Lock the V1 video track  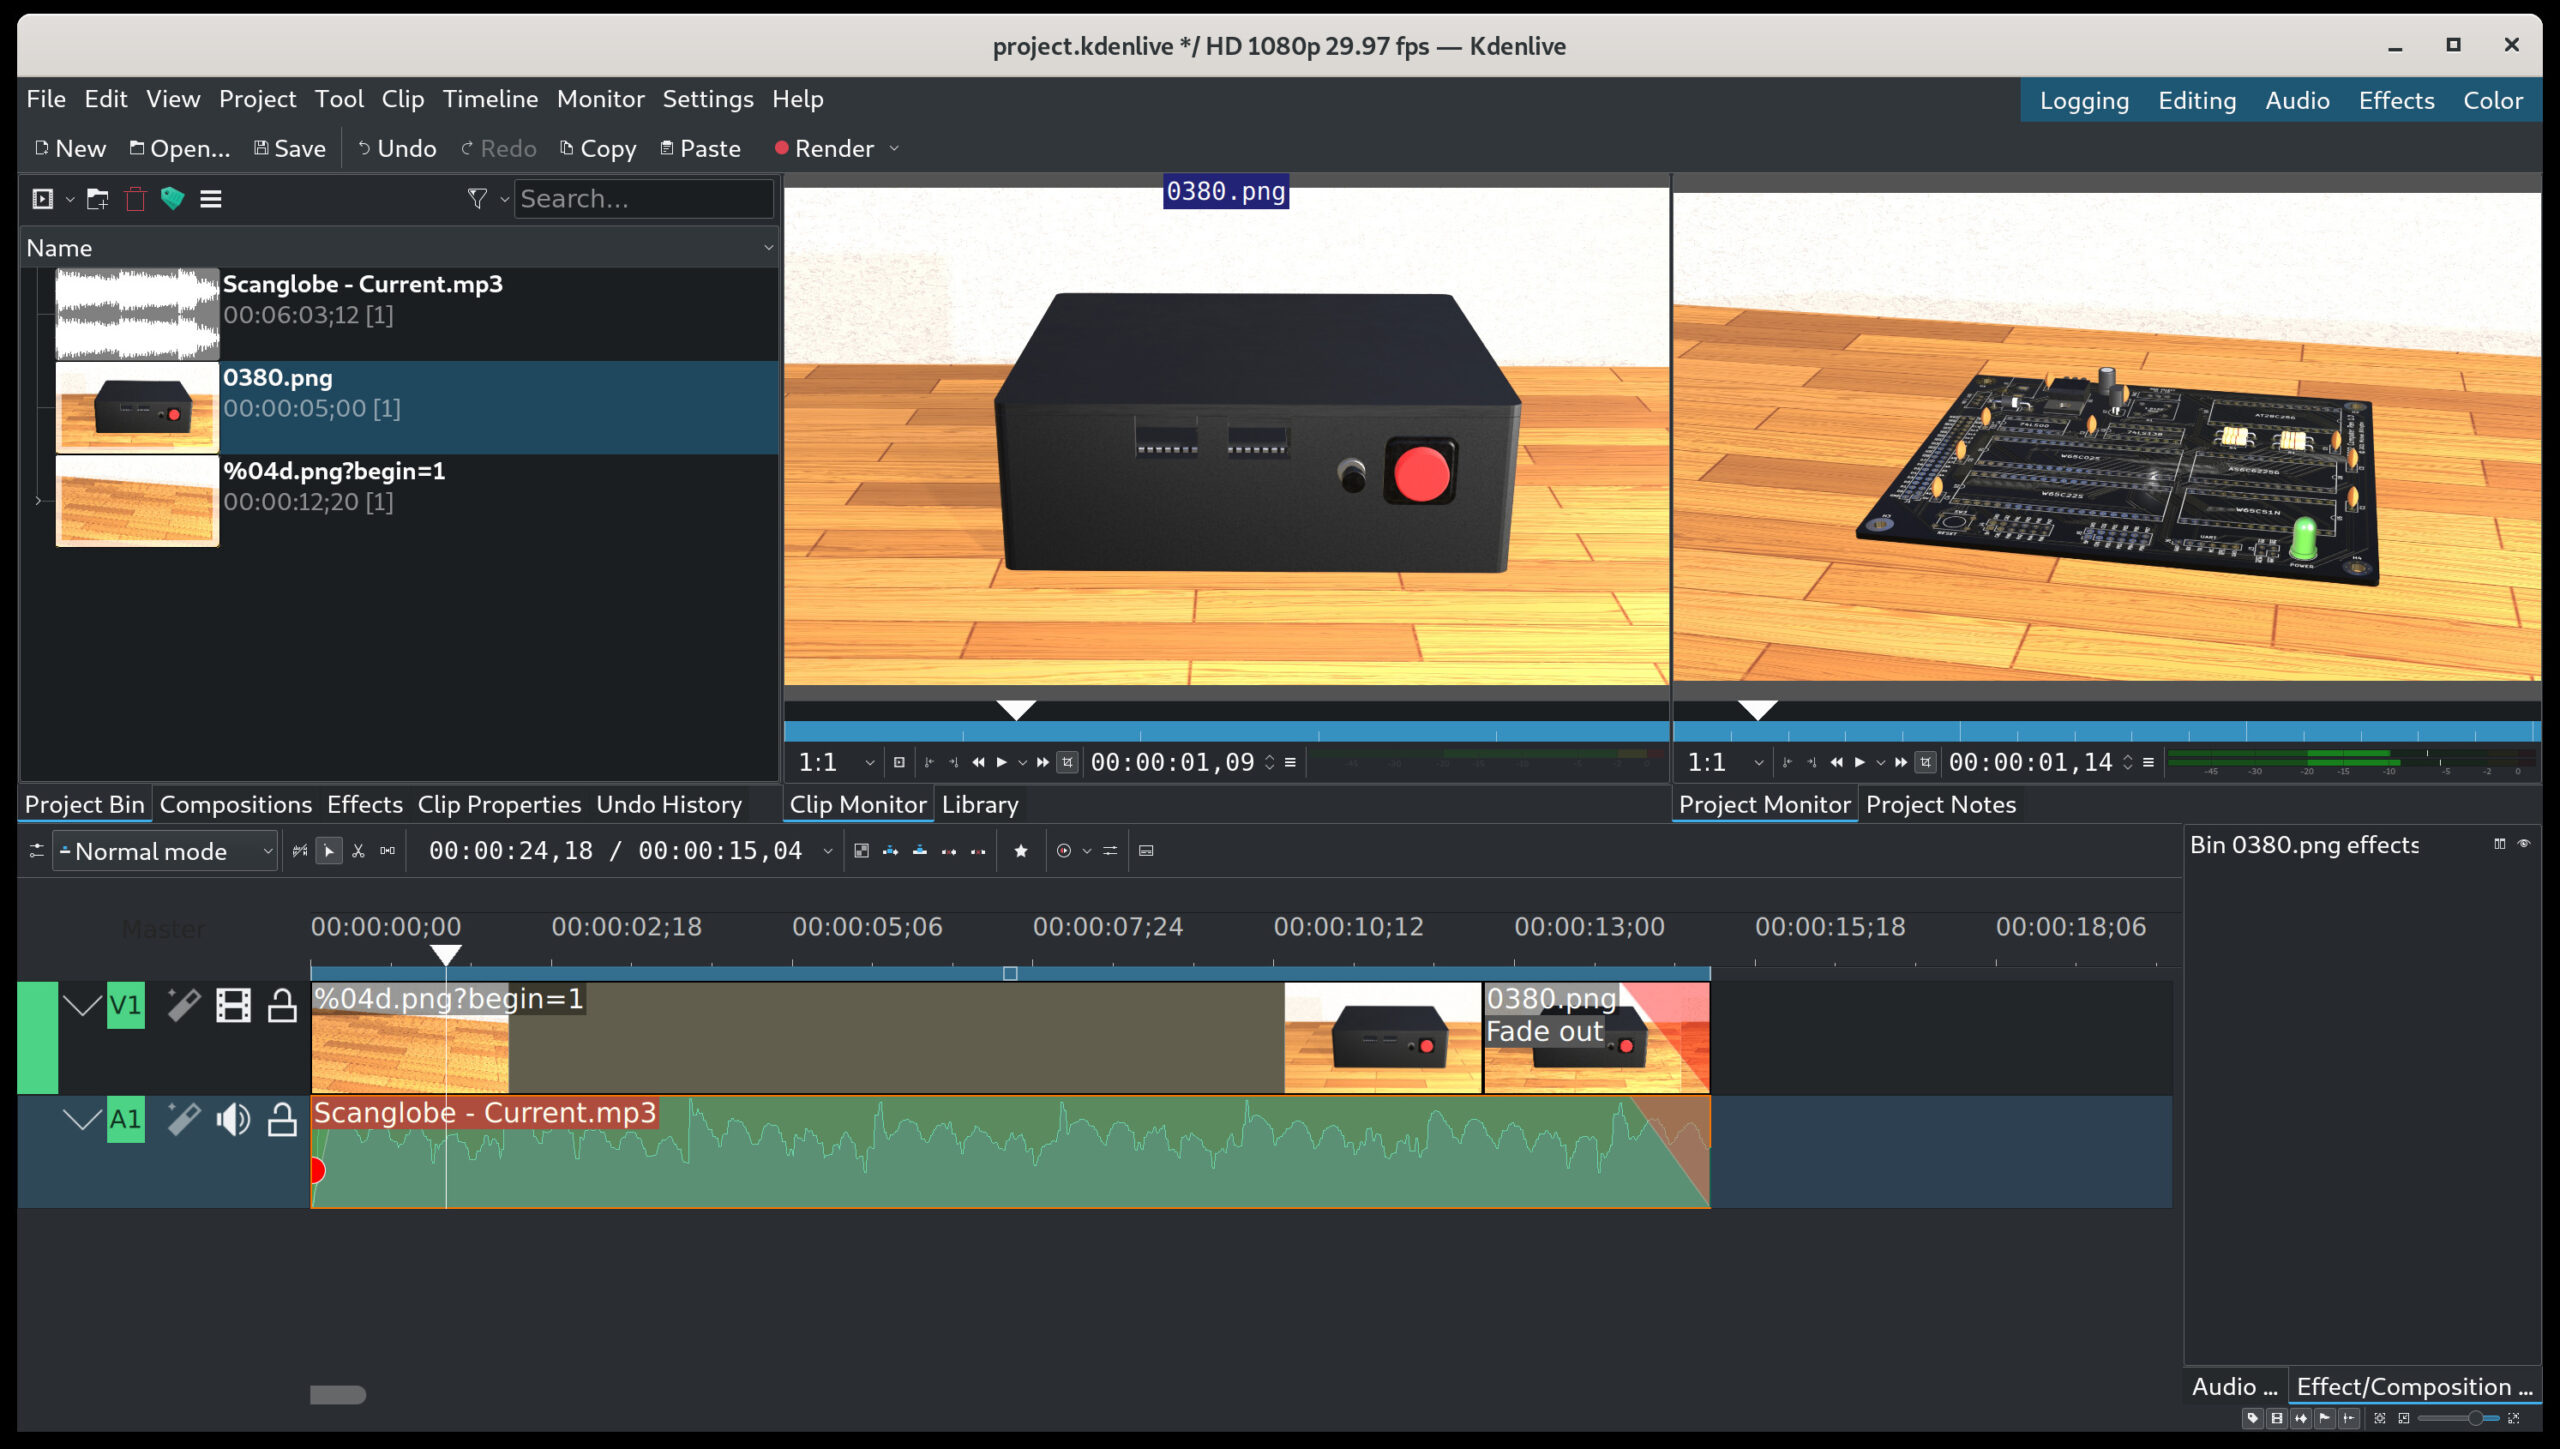pyautogui.click(x=282, y=1005)
